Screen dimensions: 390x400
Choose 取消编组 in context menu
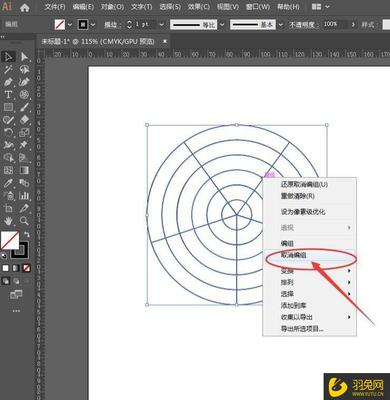point(310,255)
